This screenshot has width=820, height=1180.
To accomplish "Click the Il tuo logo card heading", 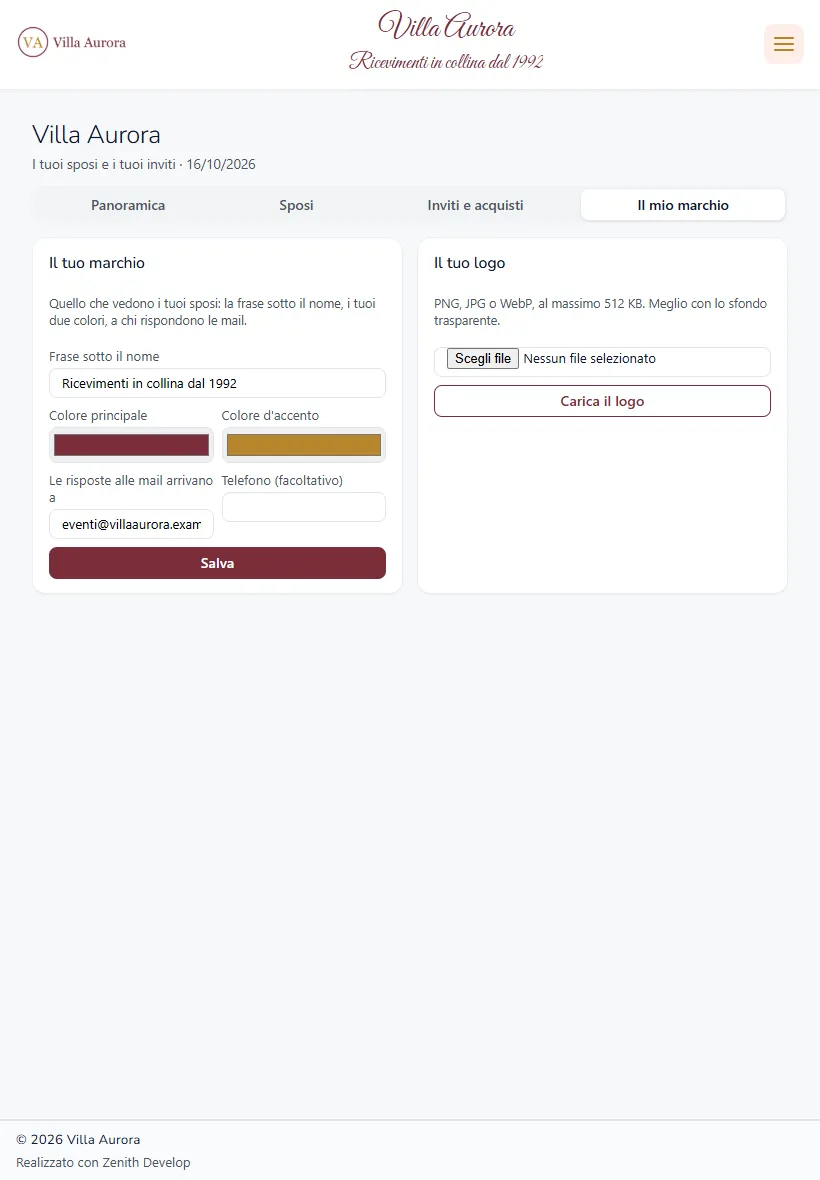I will click(469, 263).
